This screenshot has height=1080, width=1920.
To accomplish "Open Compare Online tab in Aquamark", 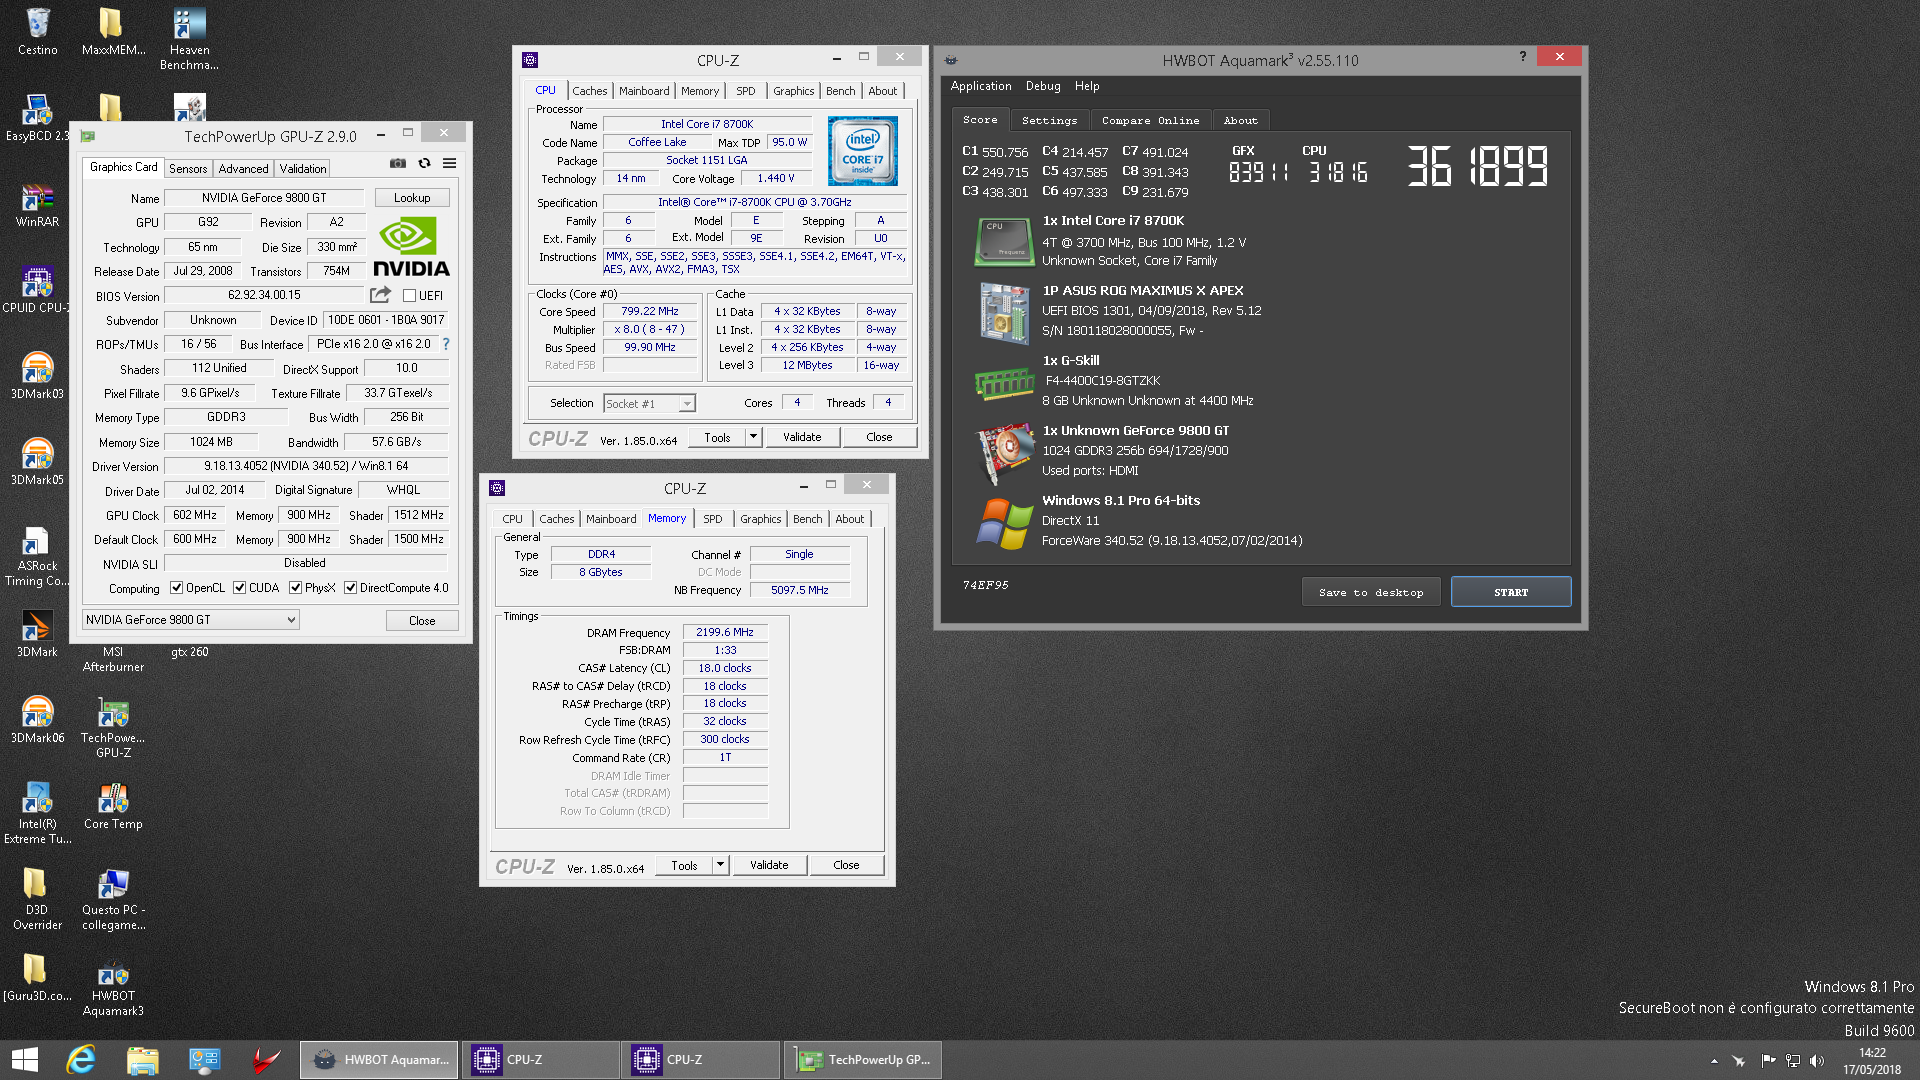I will point(1150,120).
